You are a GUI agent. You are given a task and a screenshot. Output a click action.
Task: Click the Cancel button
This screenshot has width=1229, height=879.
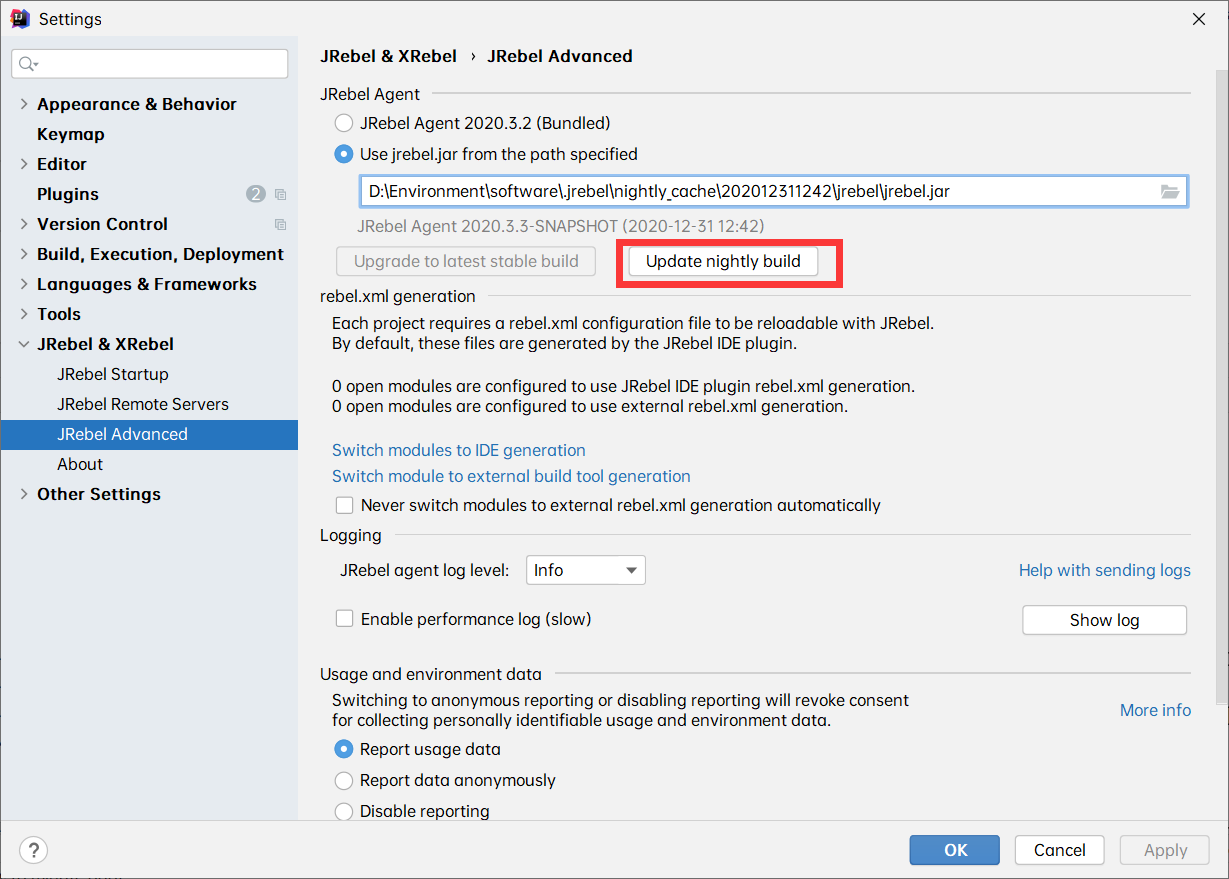(x=1059, y=850)
